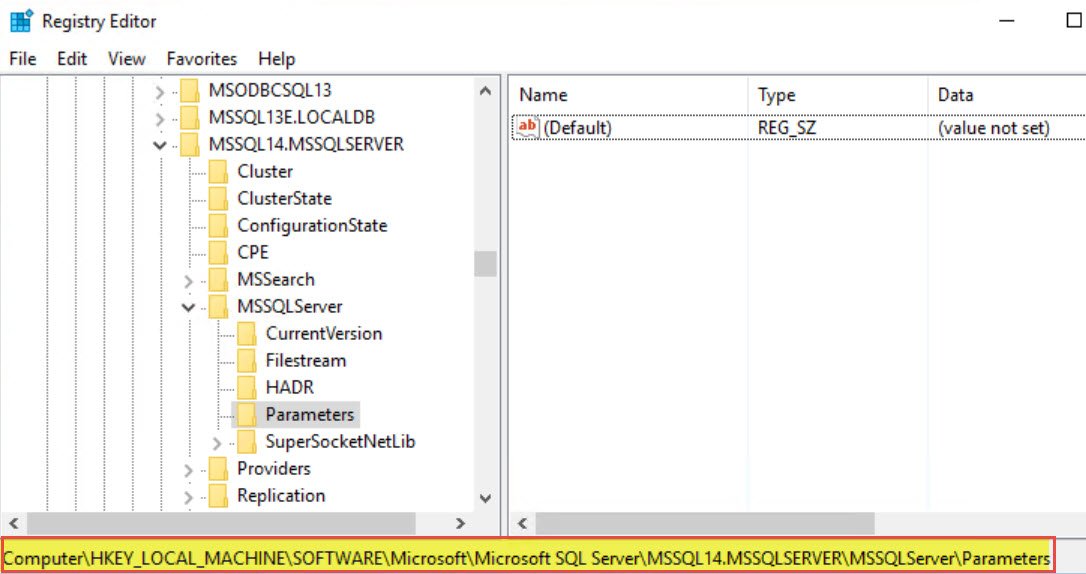
Task: Select the Cluster key label
Action: click(265, 171)
